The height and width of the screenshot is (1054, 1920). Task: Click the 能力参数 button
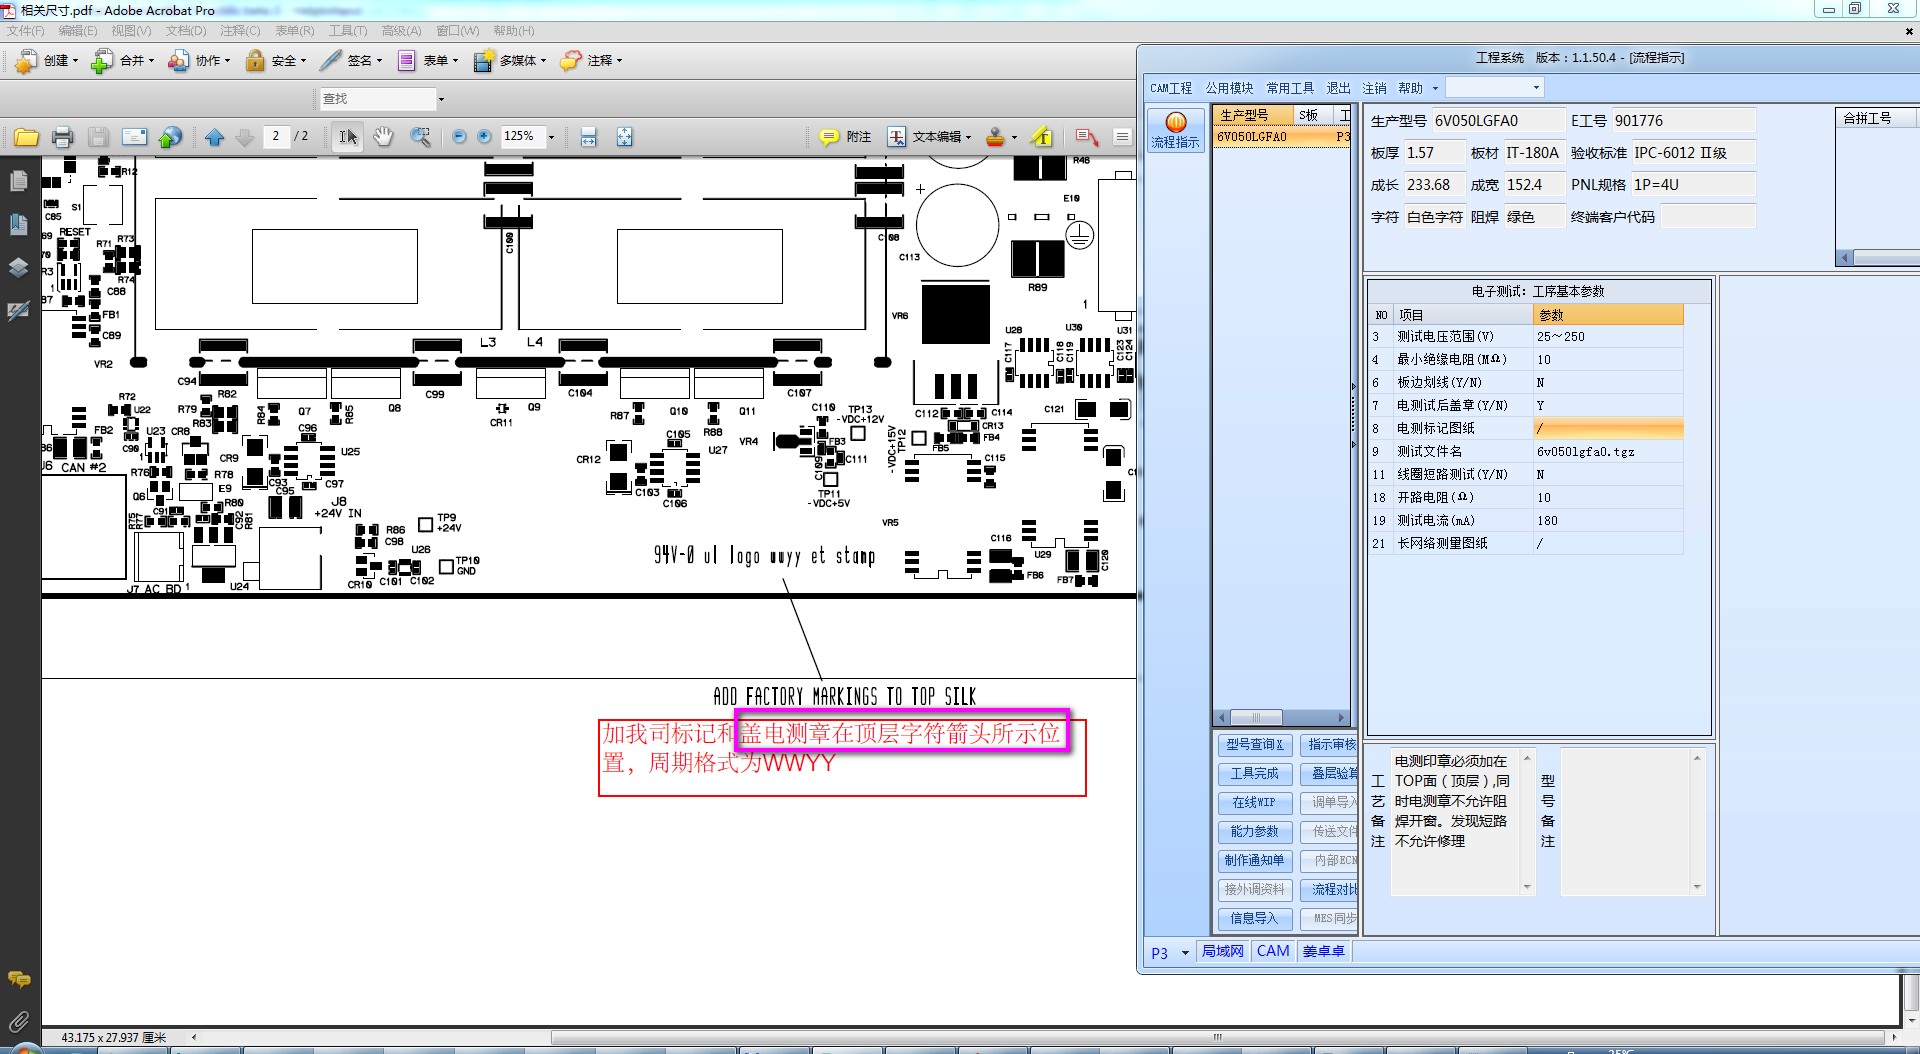[x=1254, y=832]
